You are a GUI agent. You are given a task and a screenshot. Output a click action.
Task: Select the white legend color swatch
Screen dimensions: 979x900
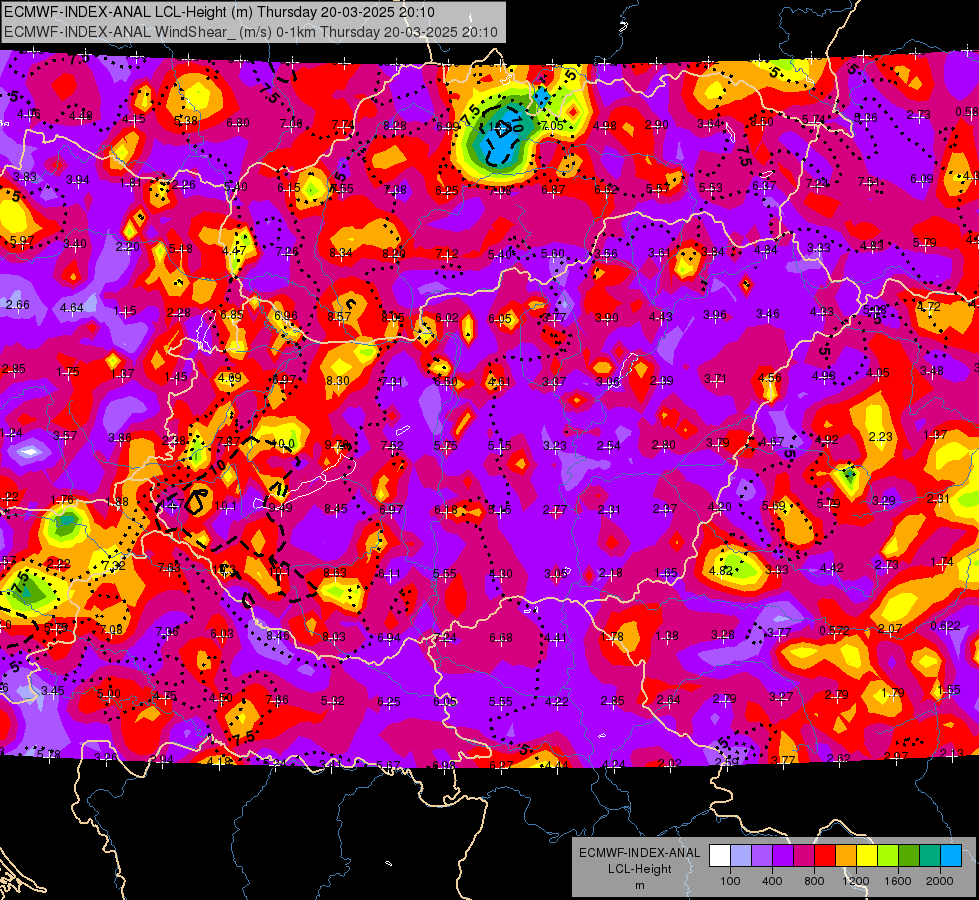click(x=719, y=856)
